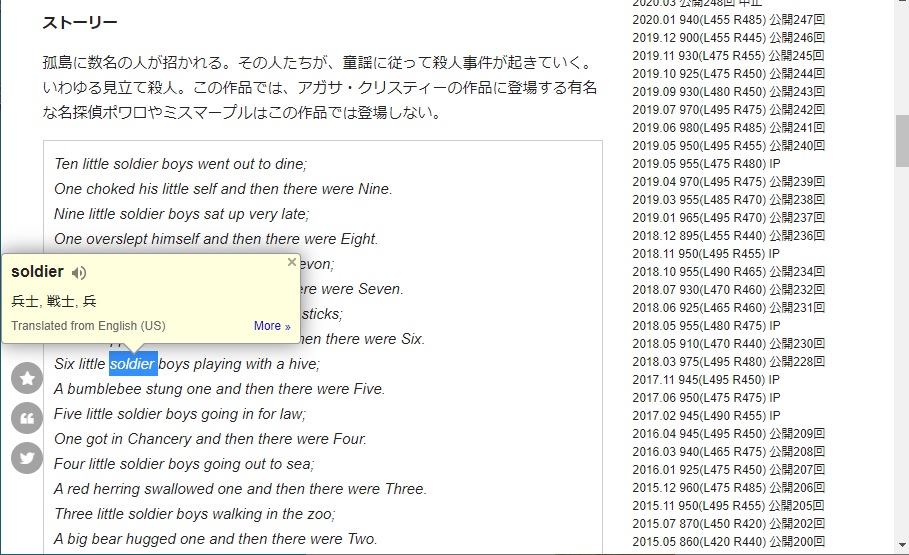Click the 2020.01 940(L455 R485) 公開247回 entry
The image size is (909, 555).
[x=728, y=20]
